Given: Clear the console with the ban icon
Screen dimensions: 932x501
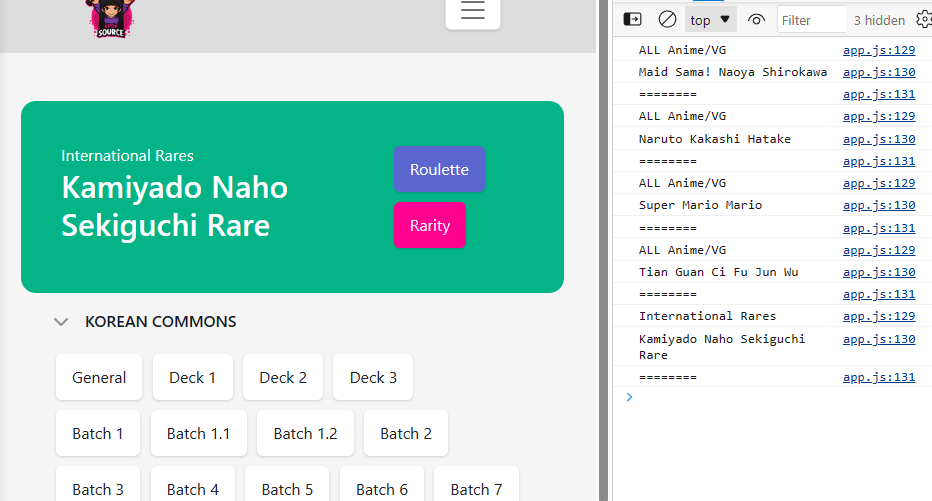Looking at the screenshot, I should tap(667, 20).
